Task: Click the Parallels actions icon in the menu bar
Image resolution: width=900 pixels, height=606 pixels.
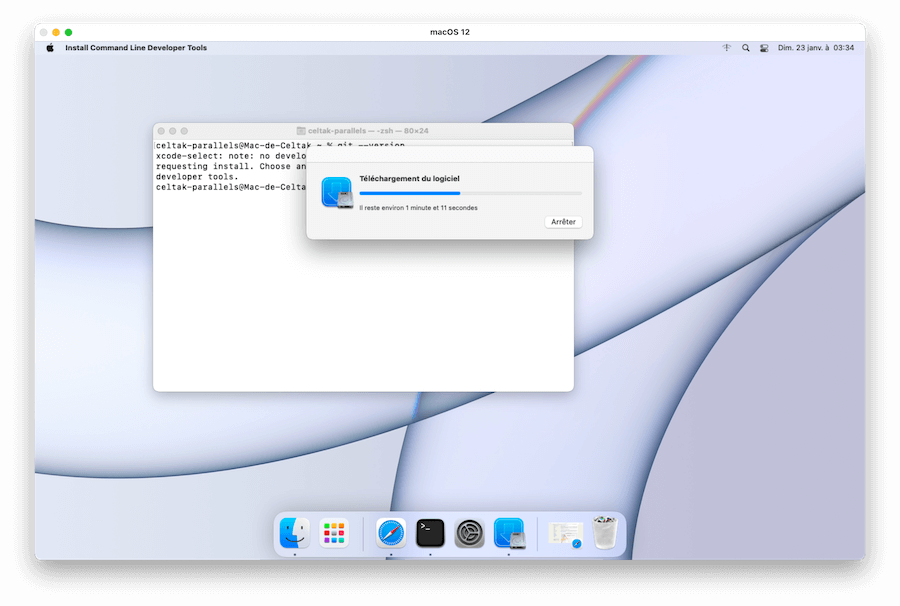Action: click(x=725, y=47)
